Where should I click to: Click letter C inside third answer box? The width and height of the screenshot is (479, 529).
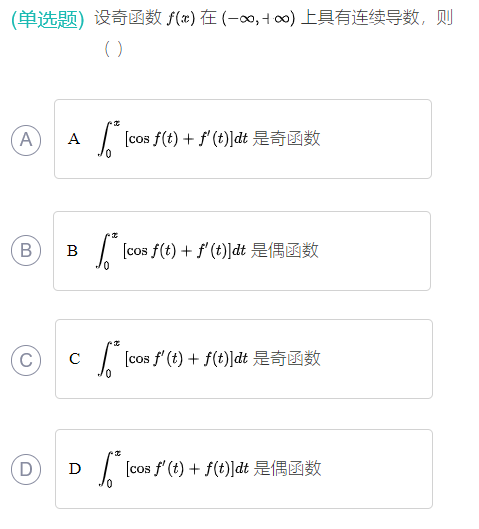(75, 359)
